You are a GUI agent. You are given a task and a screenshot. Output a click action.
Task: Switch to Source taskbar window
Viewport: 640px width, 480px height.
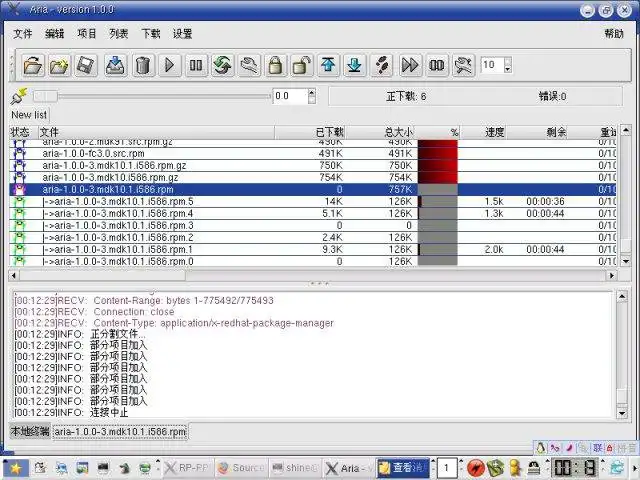click(x=240, y=468)
